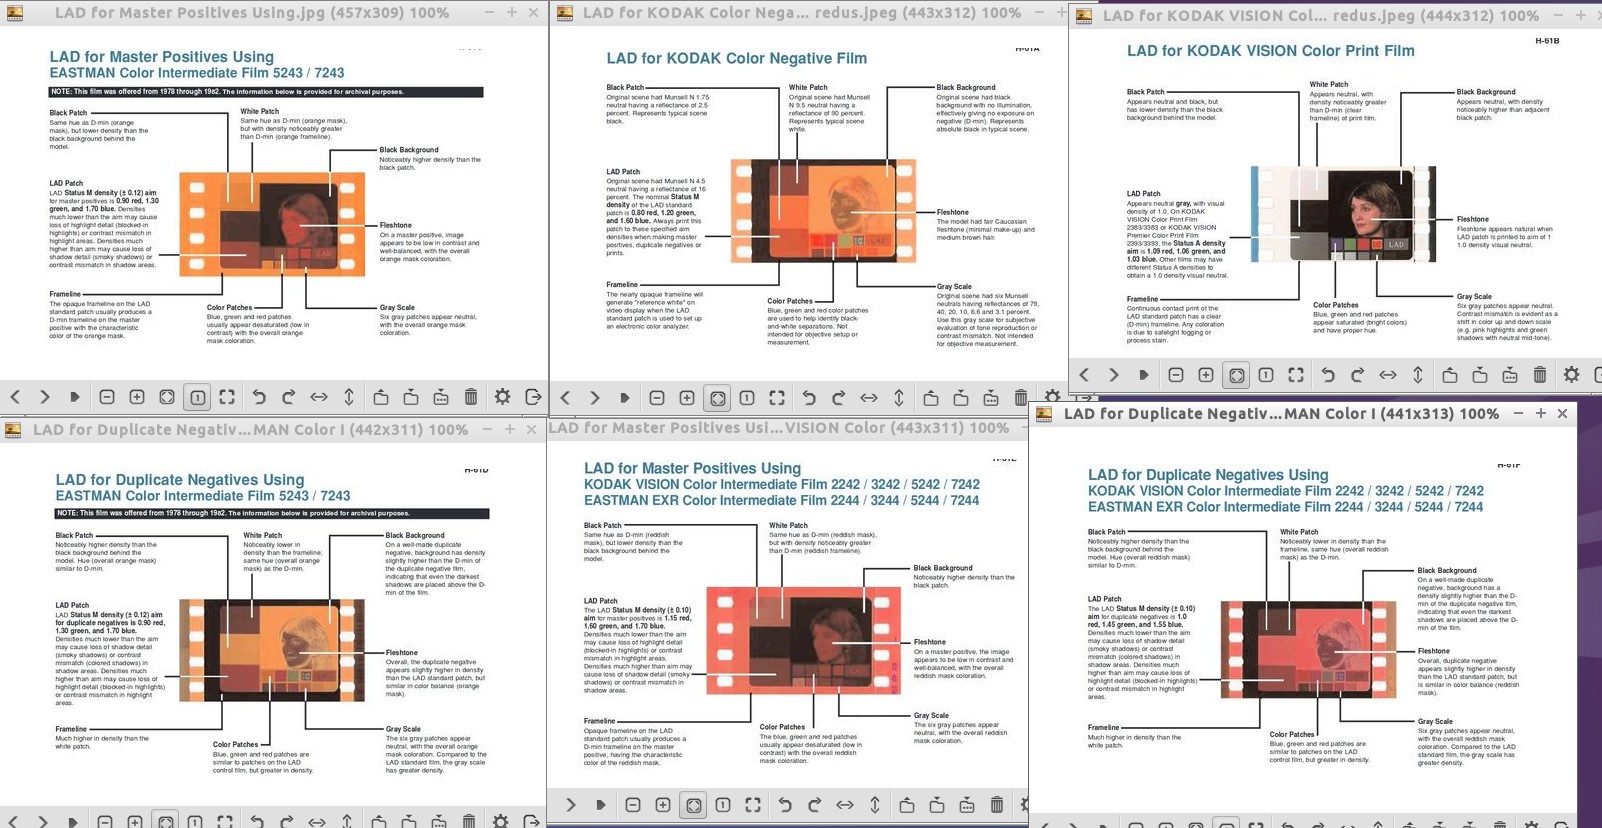Click the film frame image in KODAK VISION Col window
The height and width of the screenshot is (828, 1602).
pos(1343,214)
